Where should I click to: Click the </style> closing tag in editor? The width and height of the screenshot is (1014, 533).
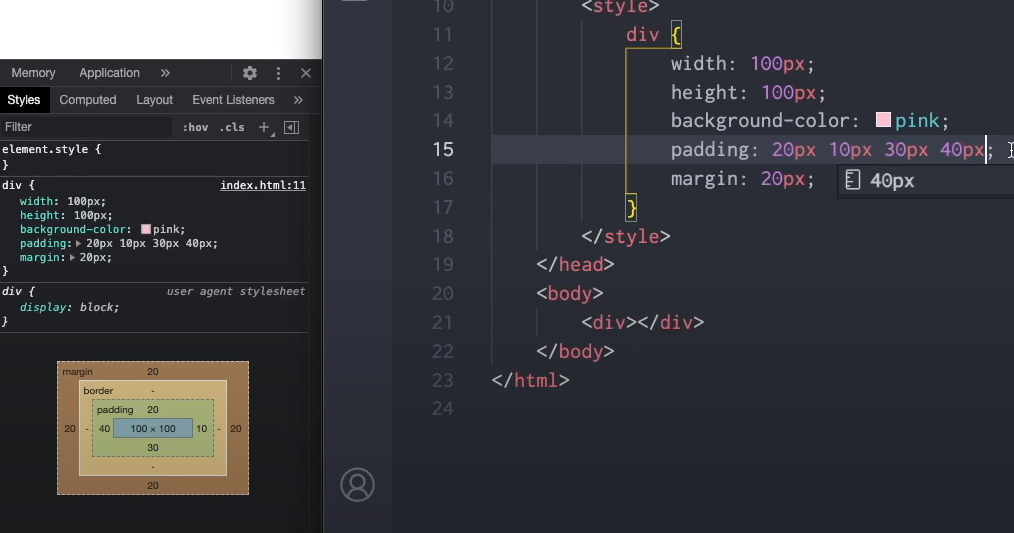(625, 236)
